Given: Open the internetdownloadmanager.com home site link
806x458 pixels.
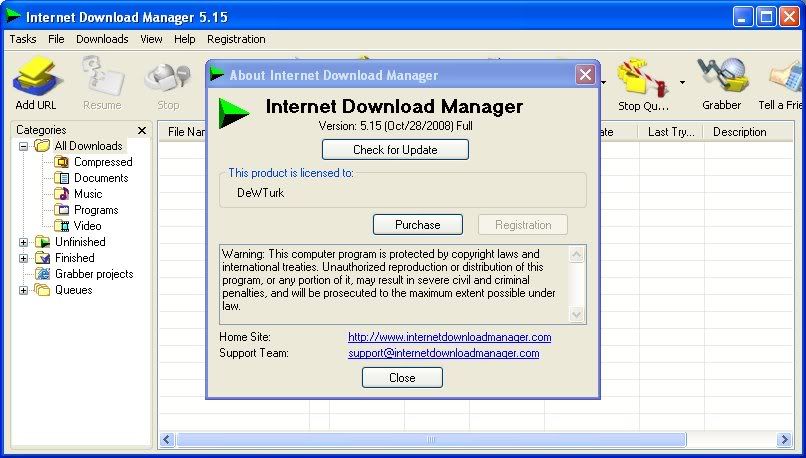Looking at the screenshot, I should pyautogui.click(x=449, y=337).
